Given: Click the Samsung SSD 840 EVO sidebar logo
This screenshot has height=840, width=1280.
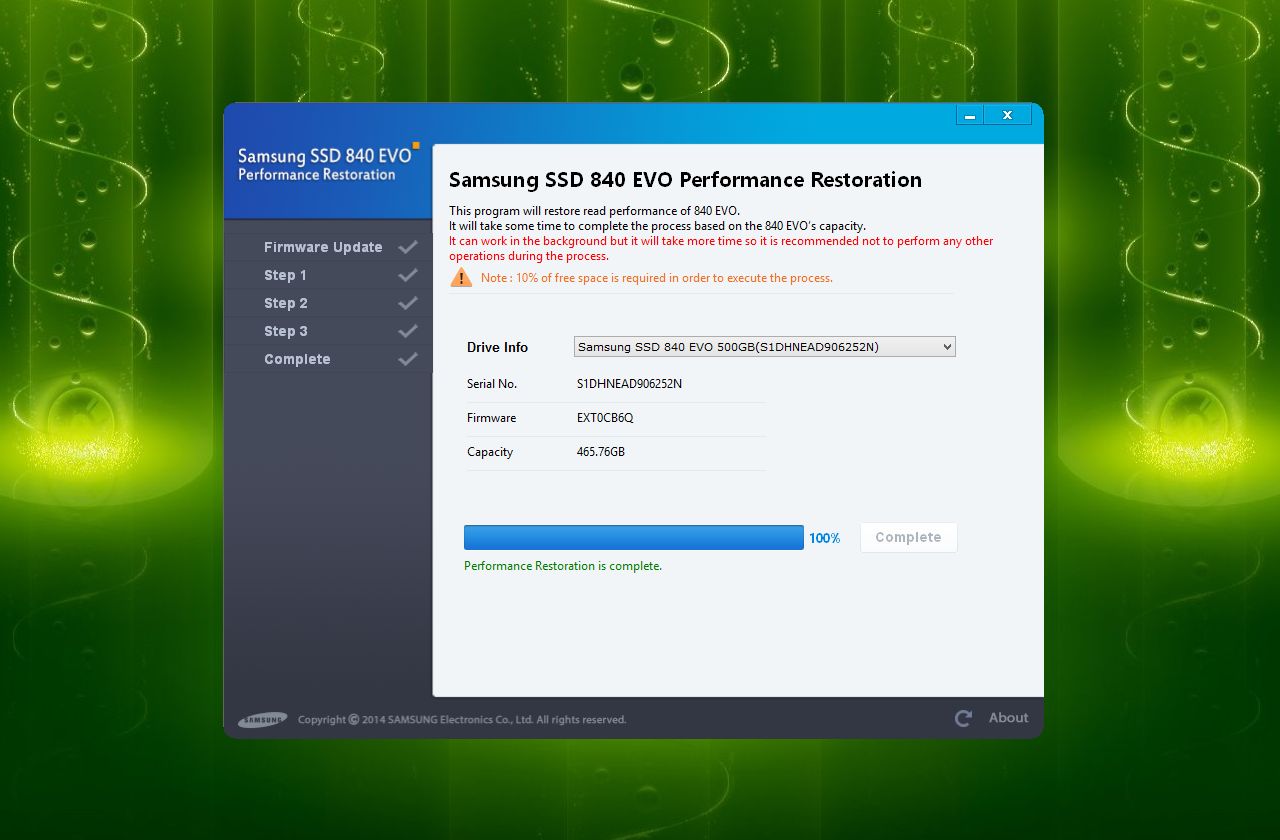Looking at the screenshot, I should point(328,164).
